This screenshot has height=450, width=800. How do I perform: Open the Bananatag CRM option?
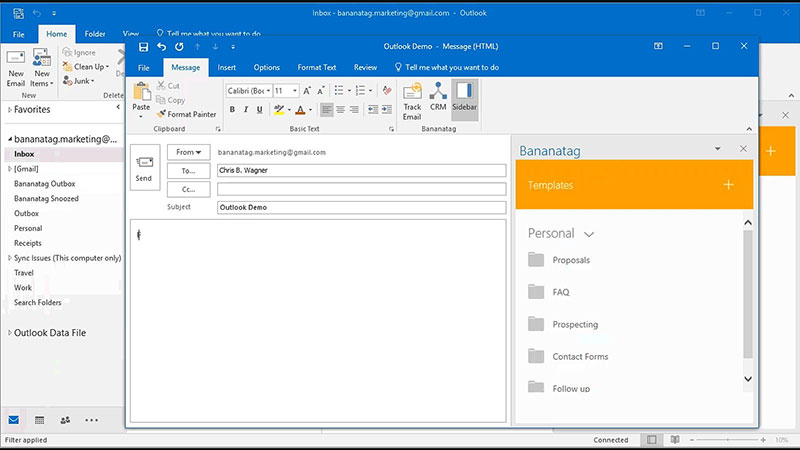click(438, 97)
